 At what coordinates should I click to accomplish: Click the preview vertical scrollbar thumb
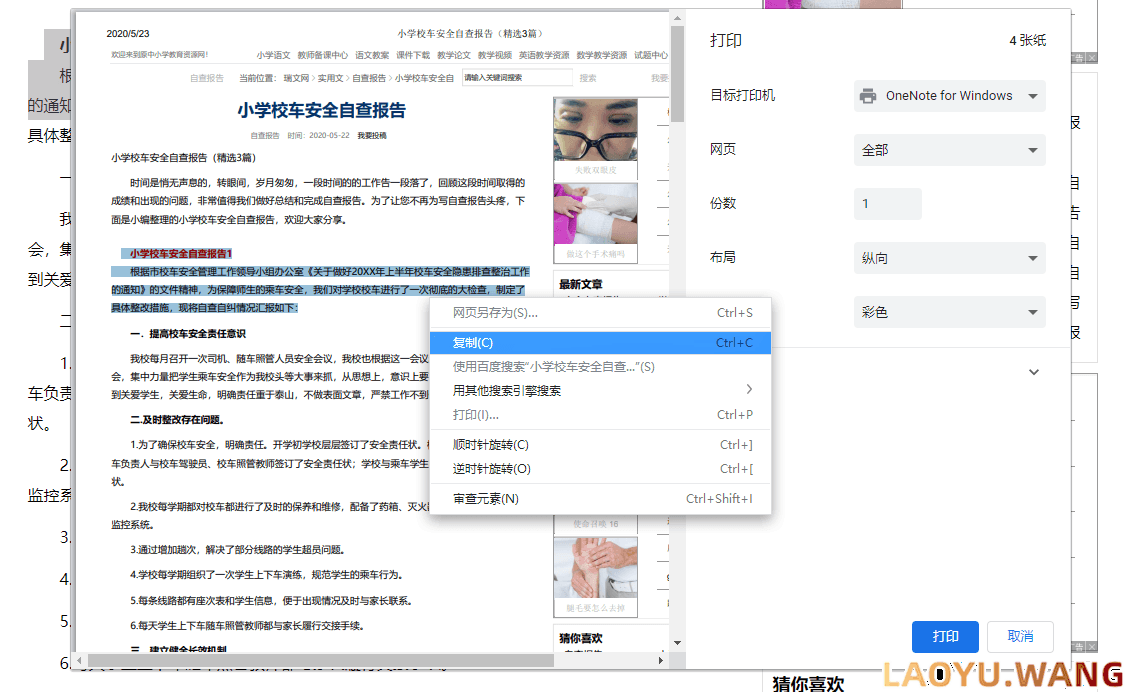(677, 73)
